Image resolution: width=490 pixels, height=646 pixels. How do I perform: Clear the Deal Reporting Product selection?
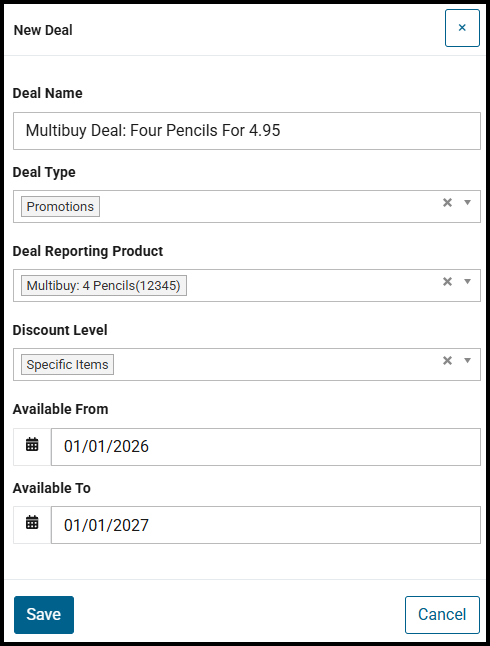pos(447,282)
